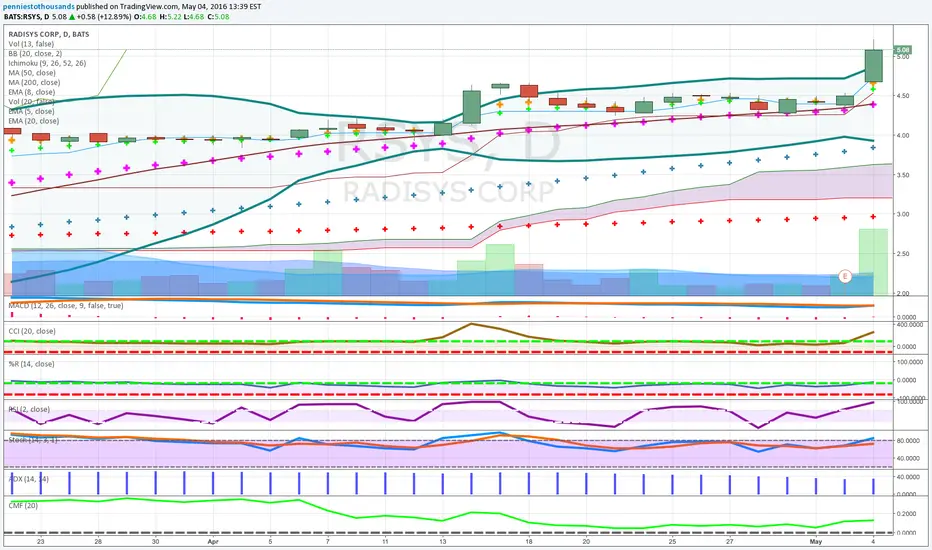932x550 pixels.
Task: Click the green 5.08 current price tag
Action: pyautogui.click(x=902, y=50)
